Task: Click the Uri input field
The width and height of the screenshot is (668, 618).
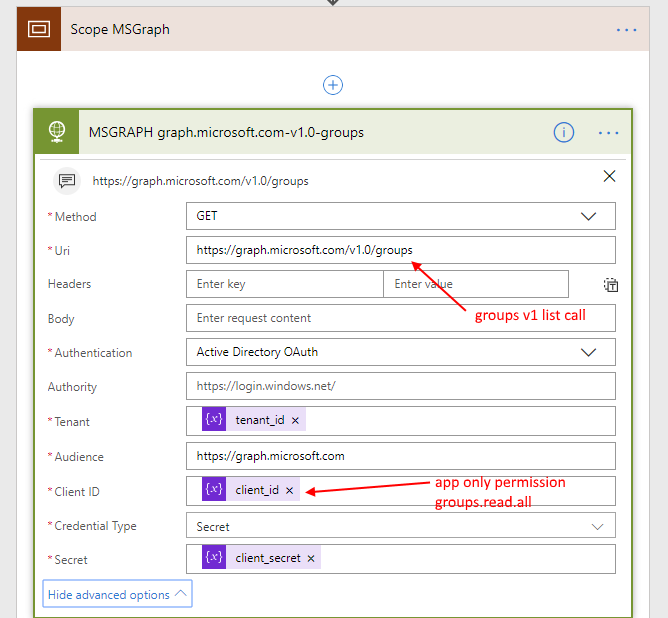Action: [x=400, y=250]
